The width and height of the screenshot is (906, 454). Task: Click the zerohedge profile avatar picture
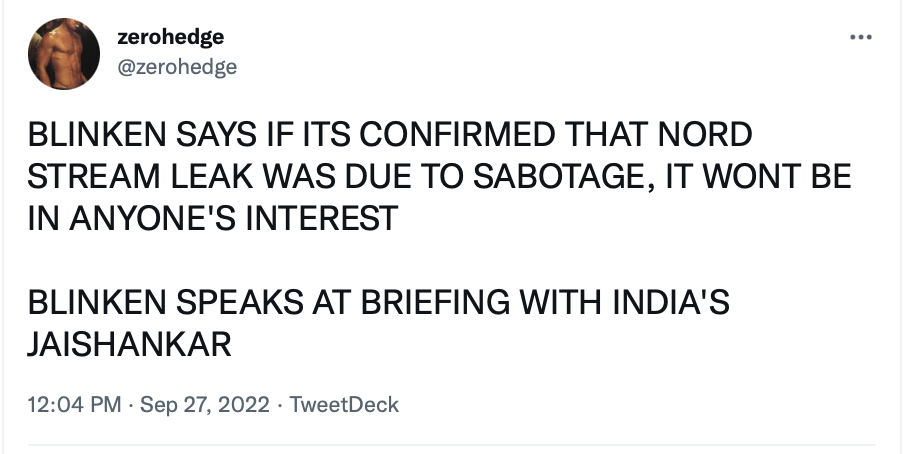tap(64, 54)
